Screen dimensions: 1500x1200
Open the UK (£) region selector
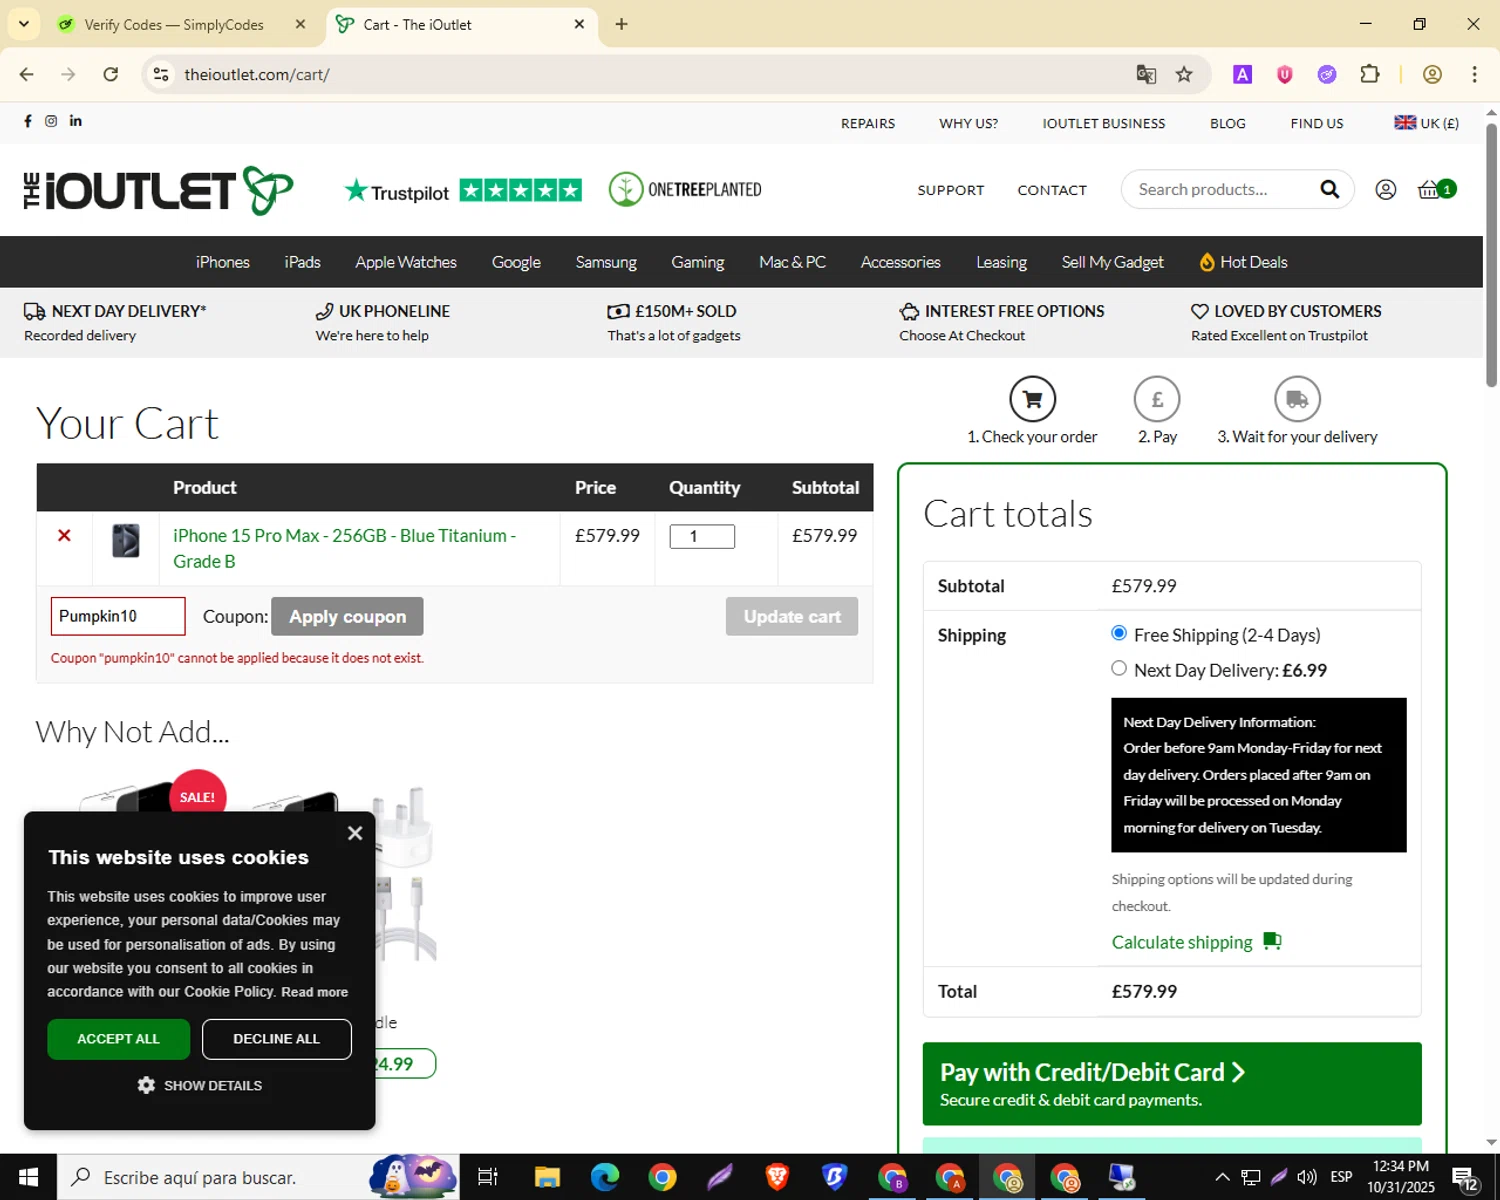[x=1427, y=123]
